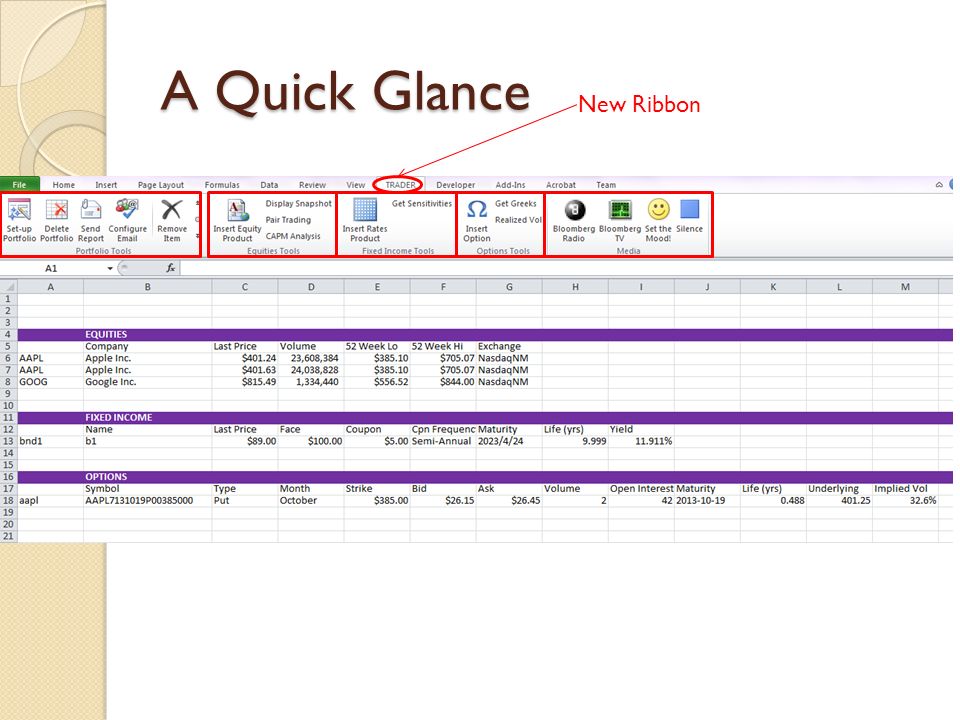Click the Set-up Portfolio icon
This screenshot has width=960, height=720.
[19, 210]
